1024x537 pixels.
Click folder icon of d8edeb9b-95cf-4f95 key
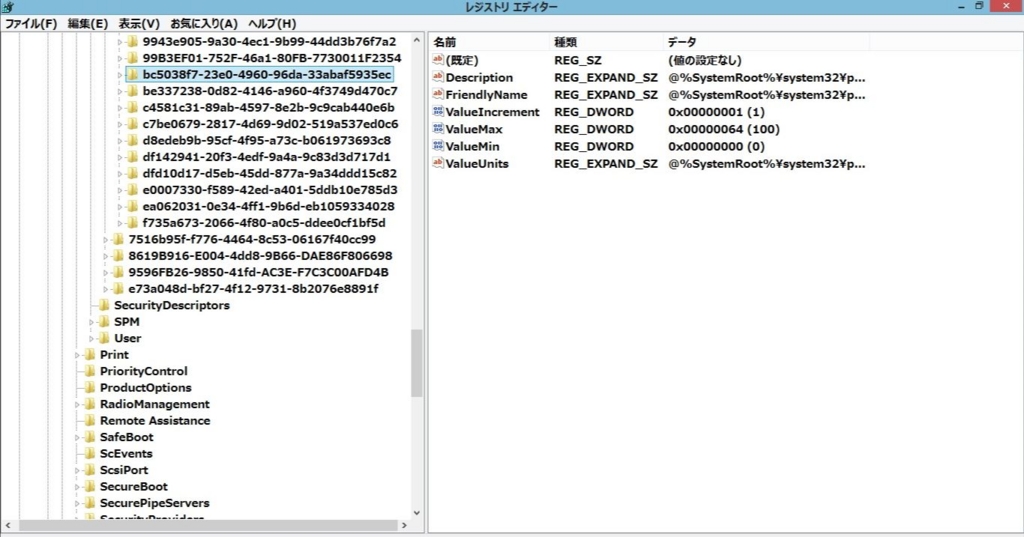(133, 140)
